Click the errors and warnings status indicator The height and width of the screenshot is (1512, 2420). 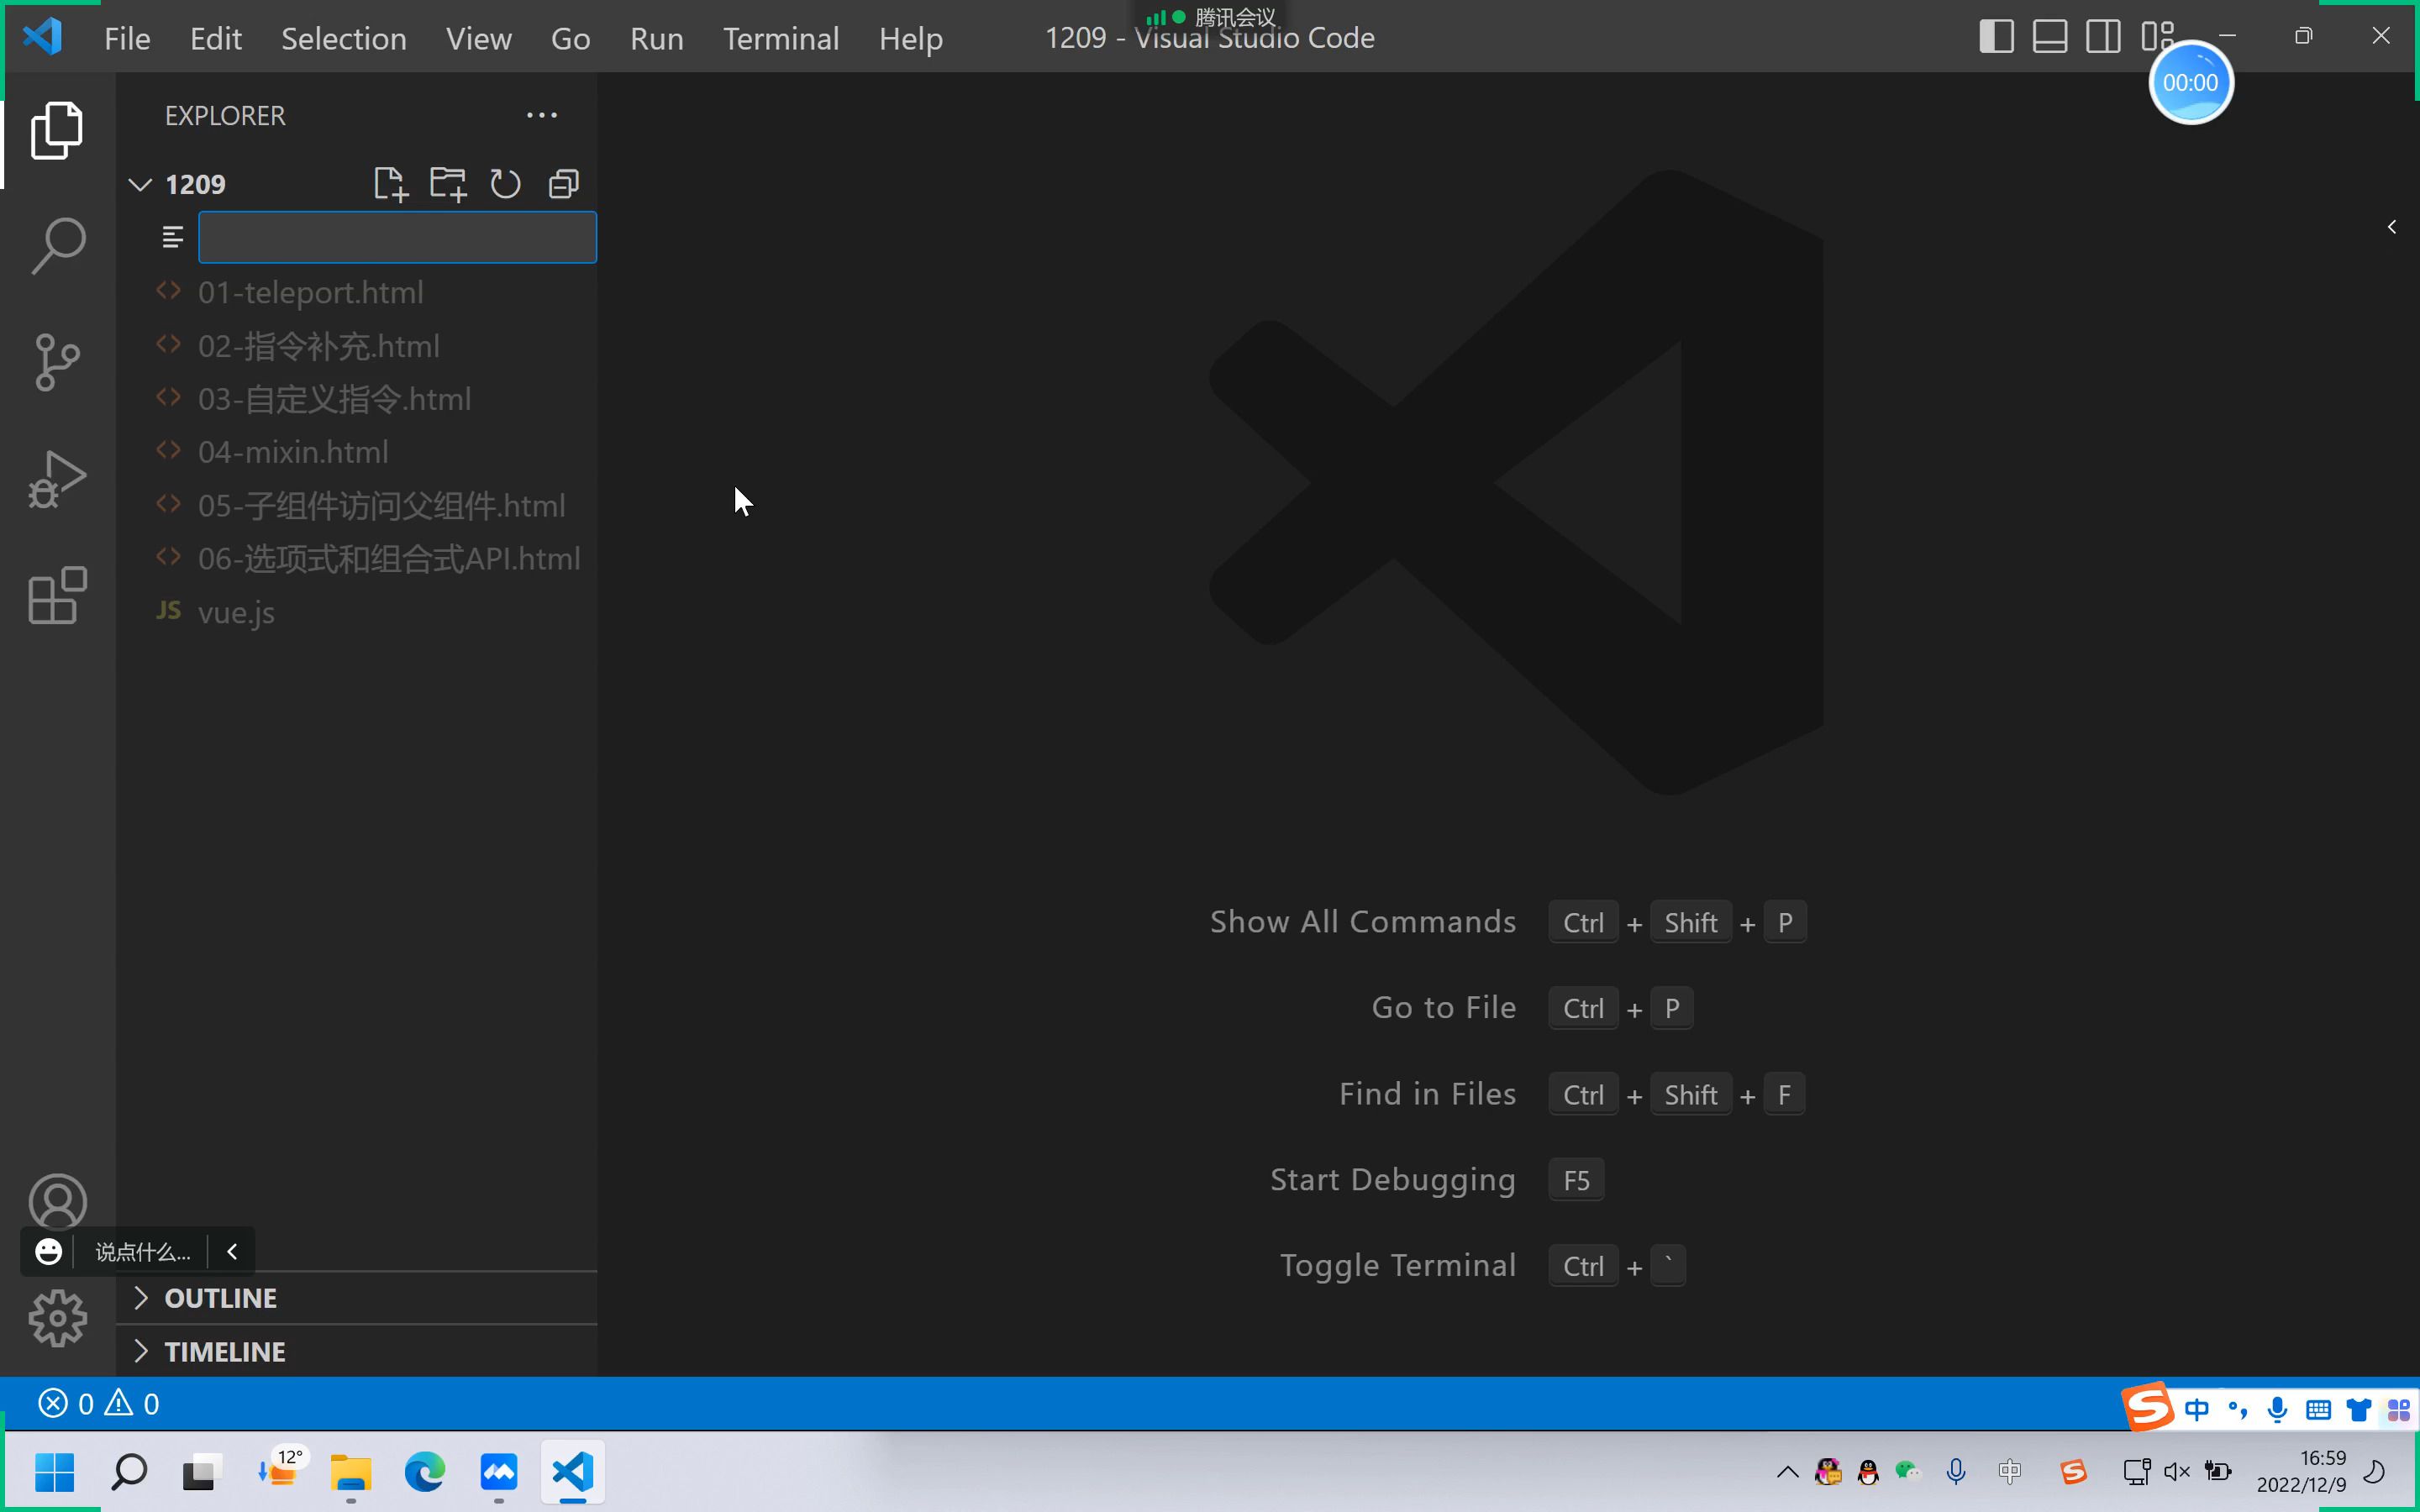[98, 1404]
